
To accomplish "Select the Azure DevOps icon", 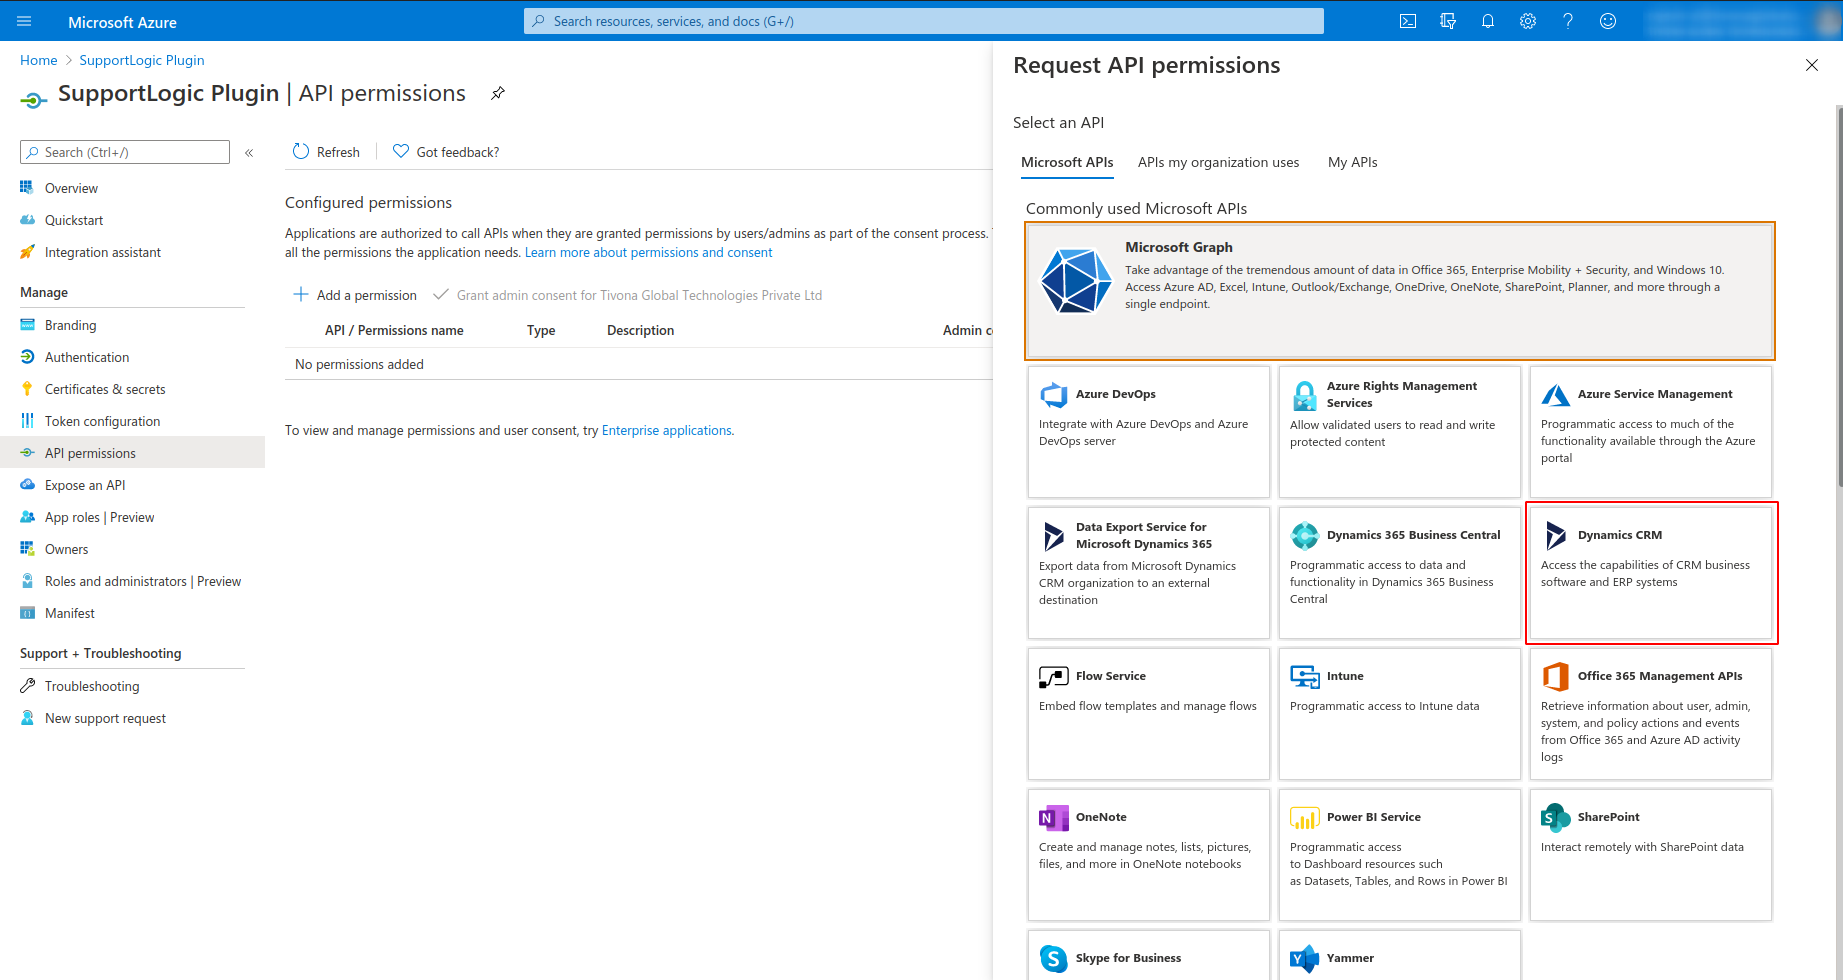I will click(x=1054, y=395).
